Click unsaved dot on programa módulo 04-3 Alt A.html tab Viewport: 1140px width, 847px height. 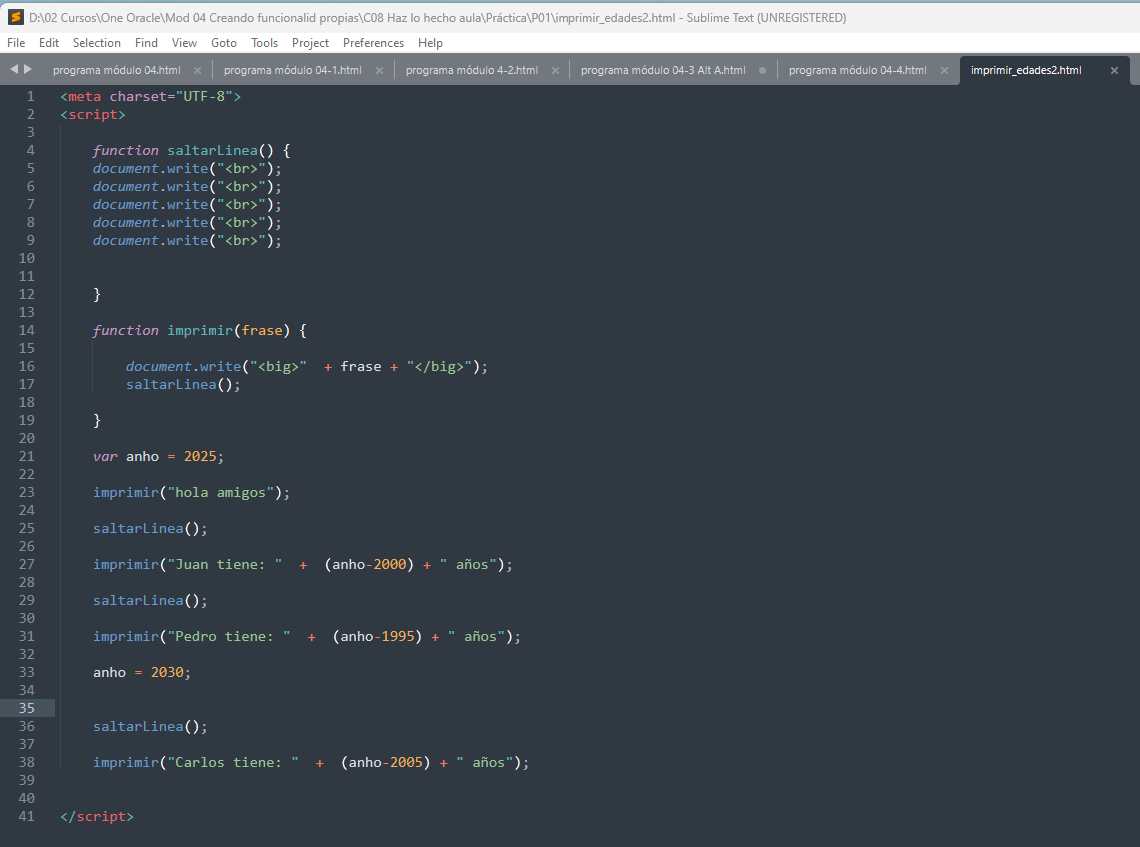[762, 71]
